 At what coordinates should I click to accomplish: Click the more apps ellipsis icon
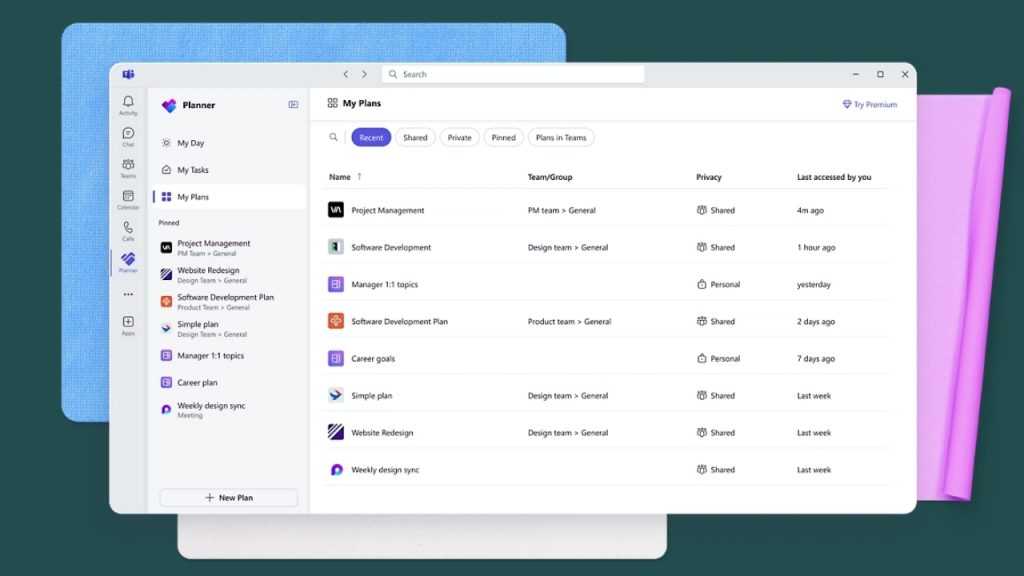(128, 294)
